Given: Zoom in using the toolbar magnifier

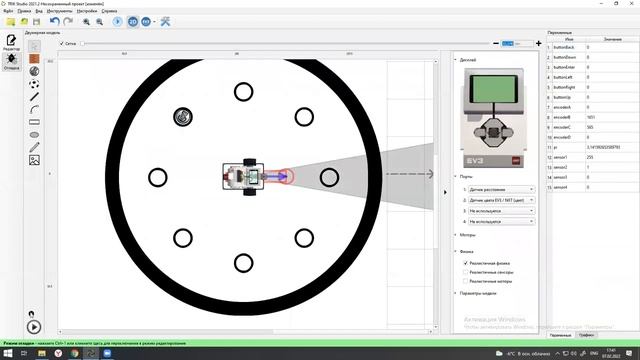Looking at the screenshot, I should [x=87, y=22].
